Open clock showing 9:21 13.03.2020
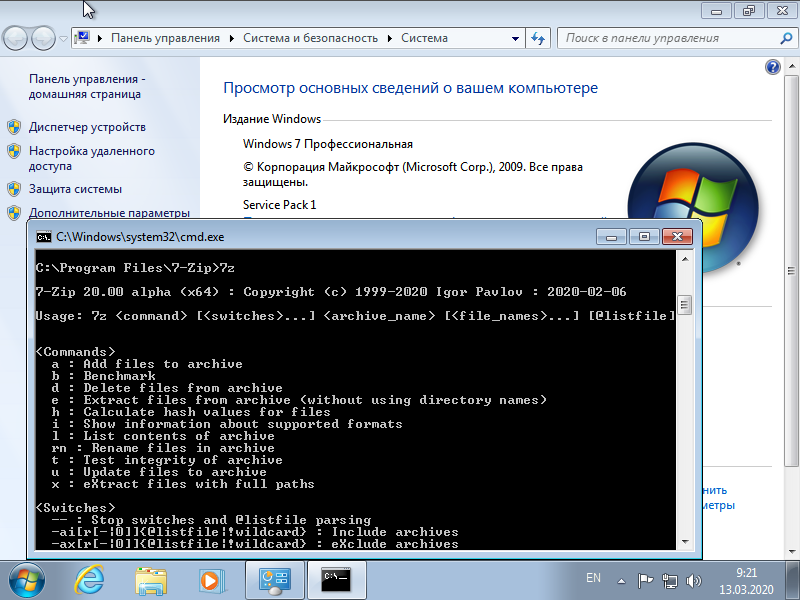This screenshot has height=600, width=800. pyautogui.click(x=746, y=581)
